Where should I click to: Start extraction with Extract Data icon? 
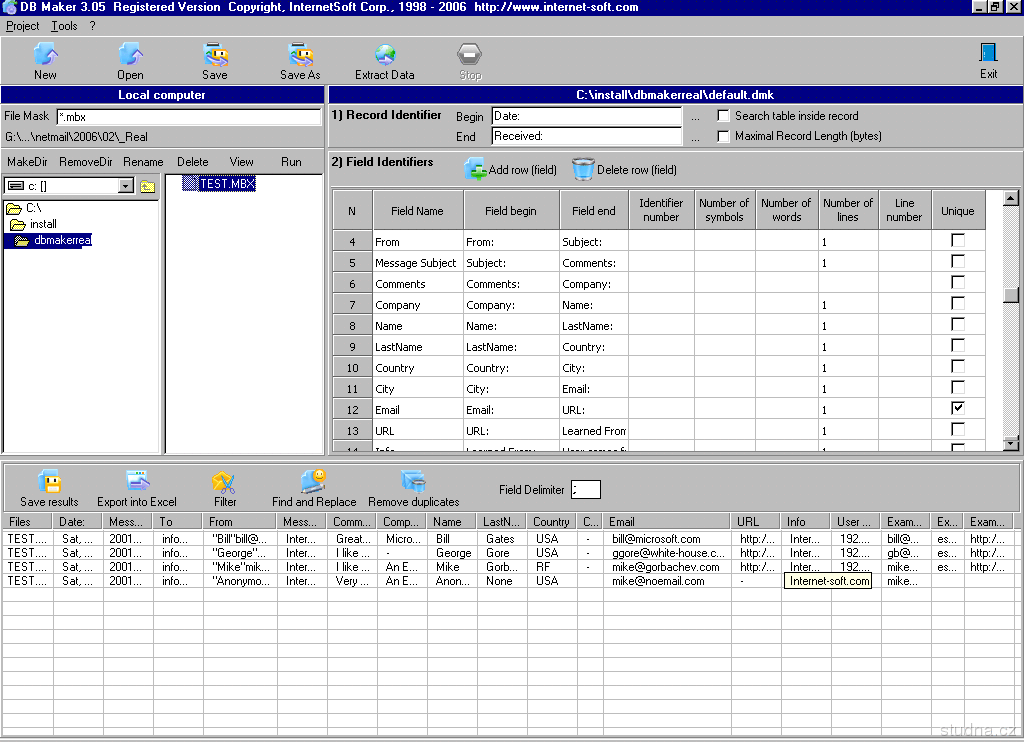click(x=385, y=55)
